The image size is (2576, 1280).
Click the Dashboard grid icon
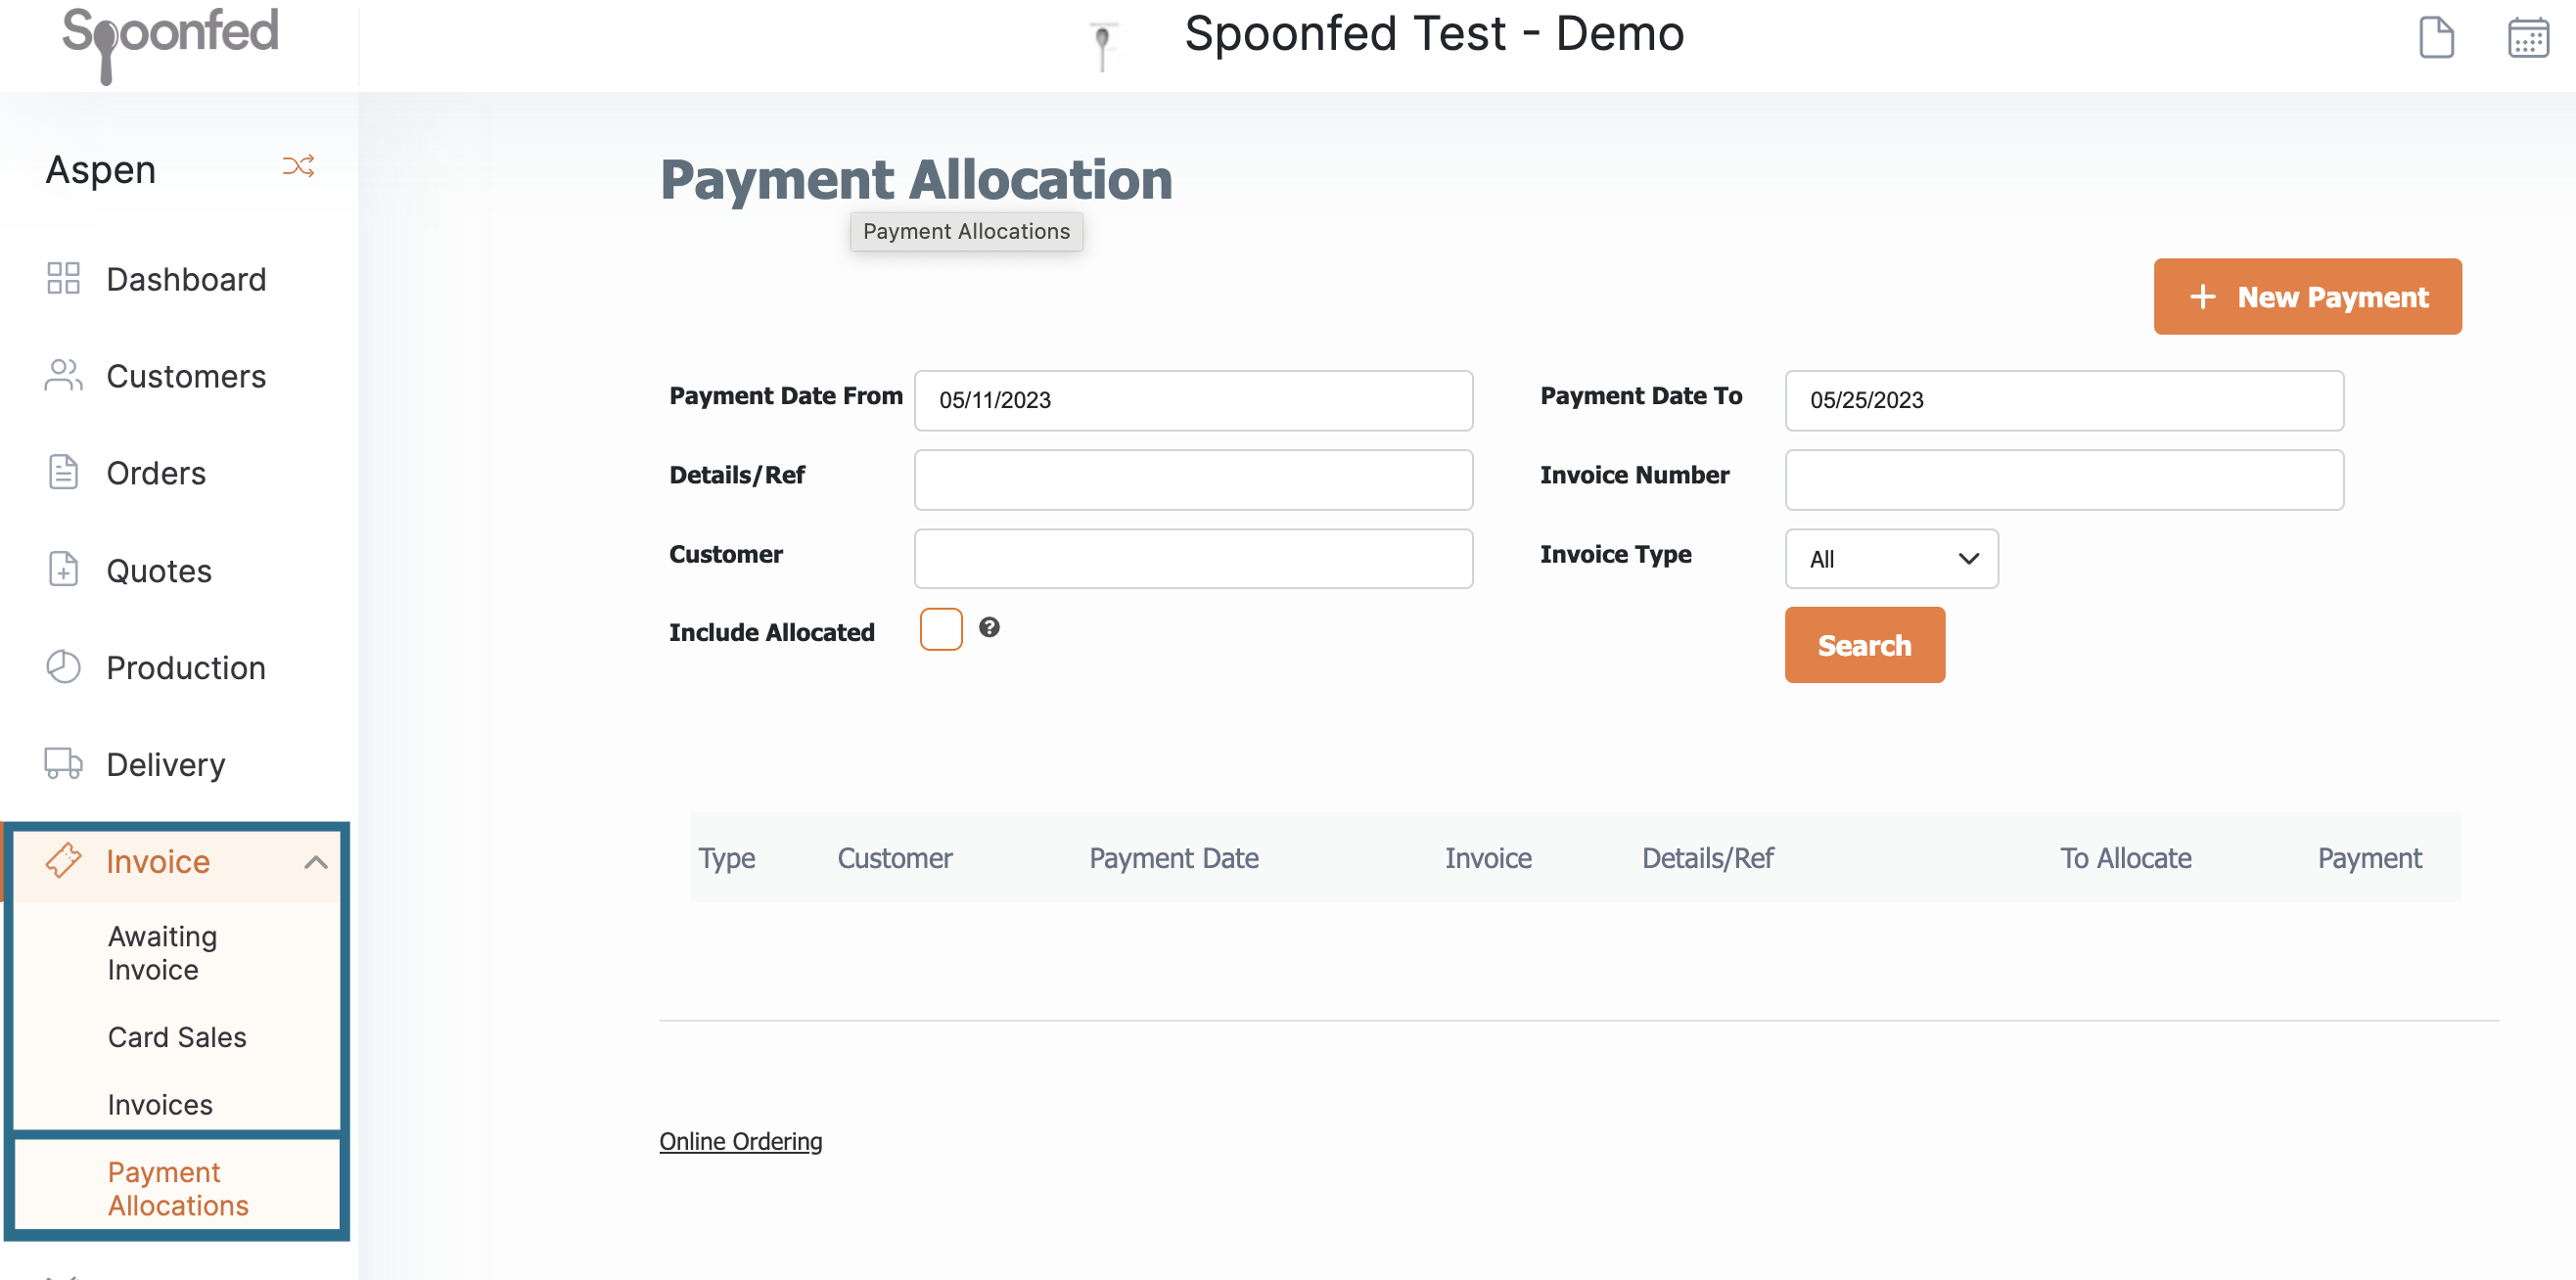[x=63, y=278]
